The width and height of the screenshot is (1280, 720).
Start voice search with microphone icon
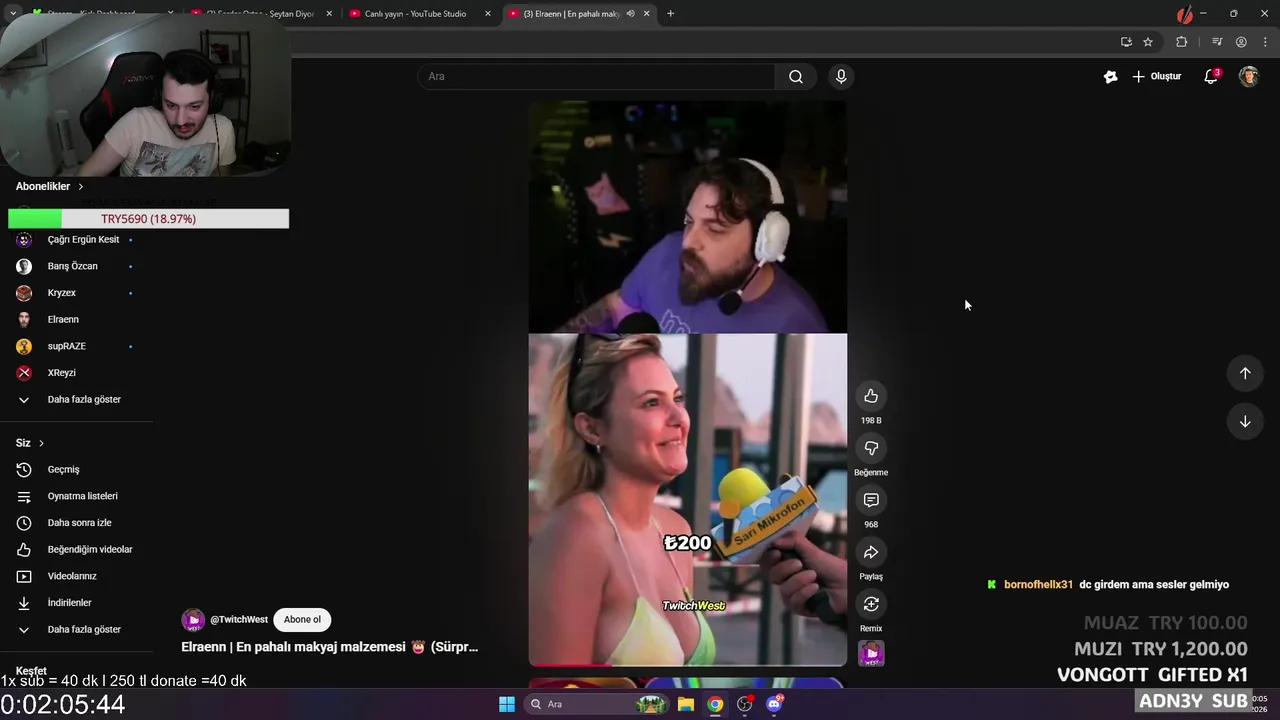(841, 76)
